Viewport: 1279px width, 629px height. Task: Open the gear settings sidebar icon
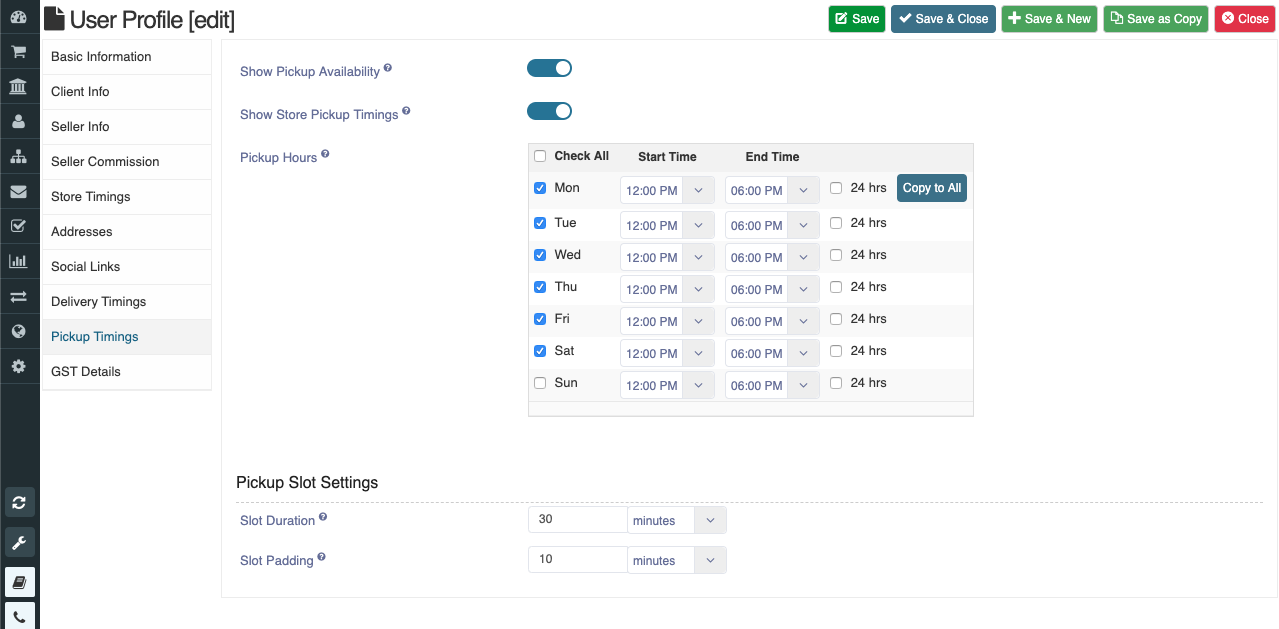(18, 366)
